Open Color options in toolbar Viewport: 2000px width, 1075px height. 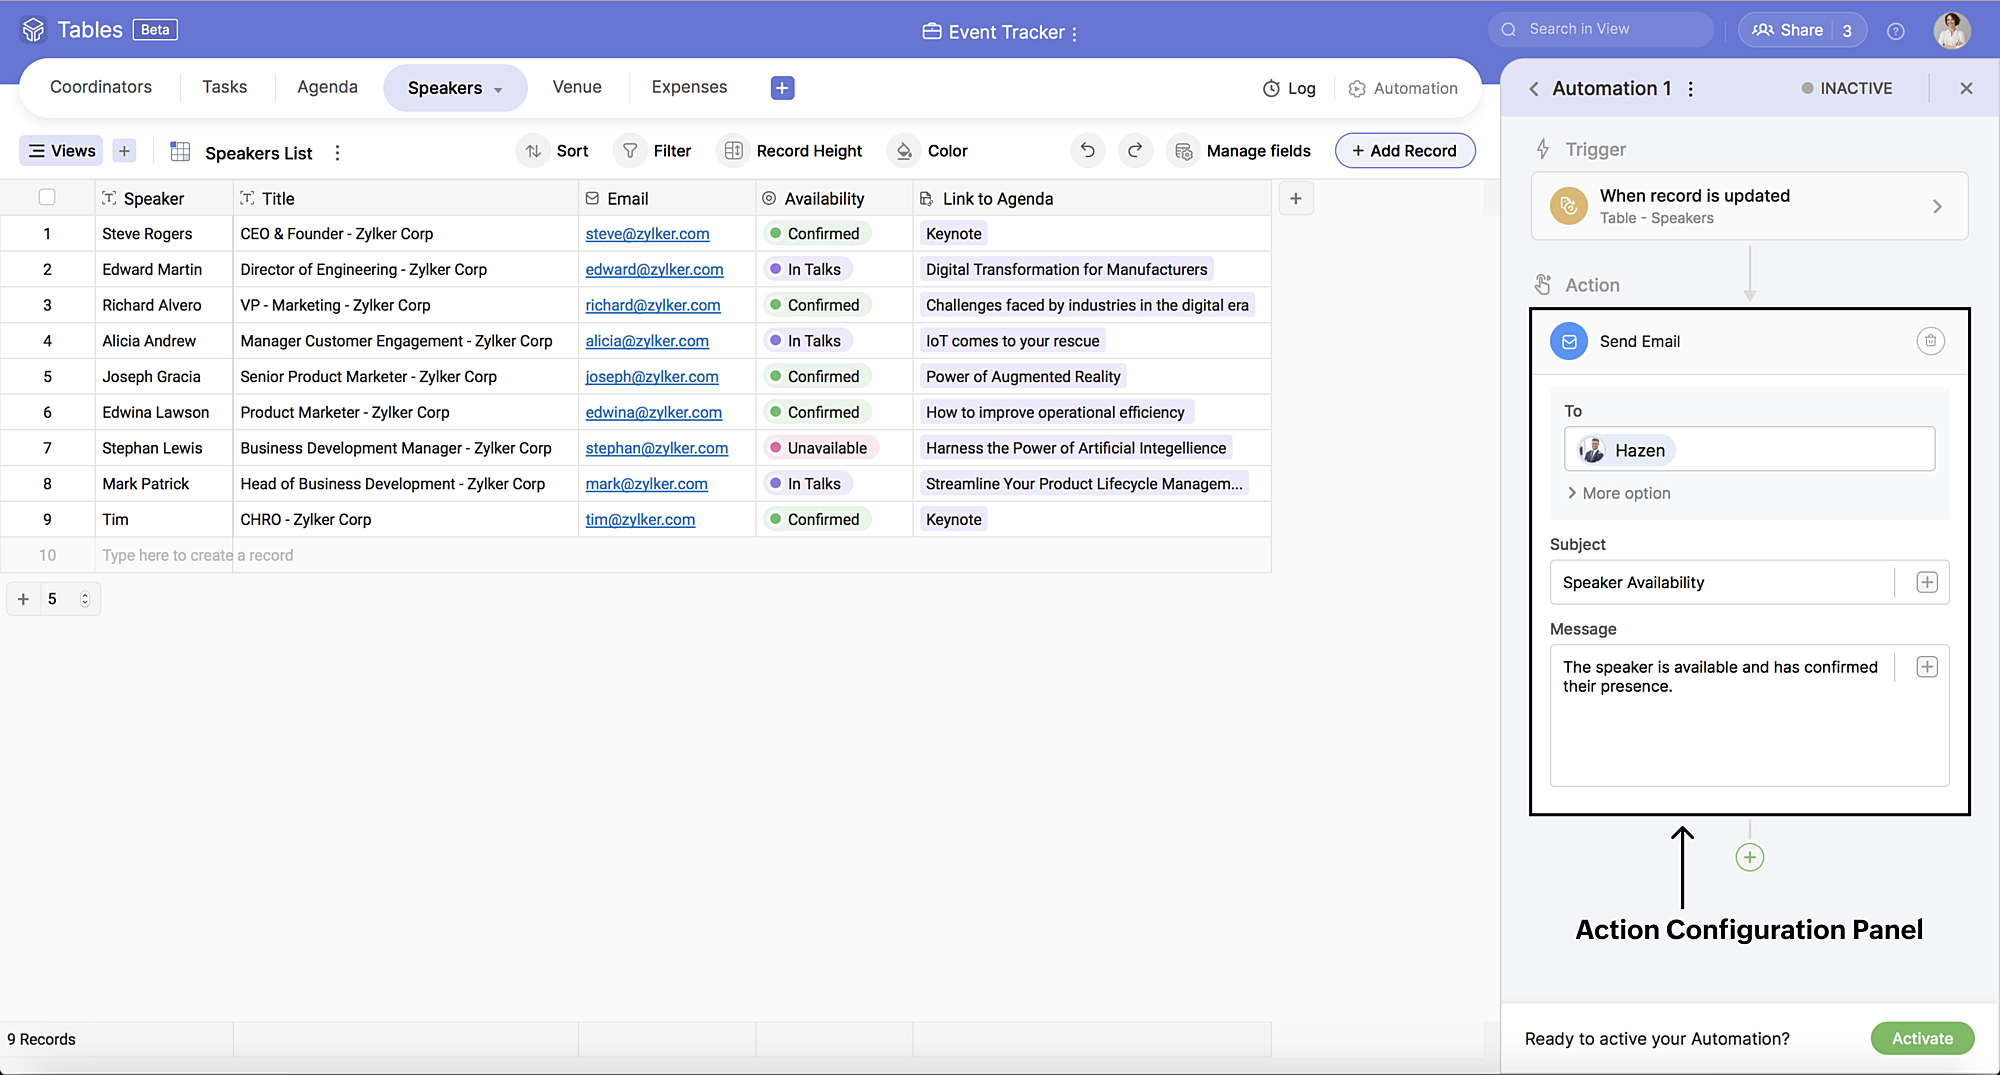click(931, 151)
